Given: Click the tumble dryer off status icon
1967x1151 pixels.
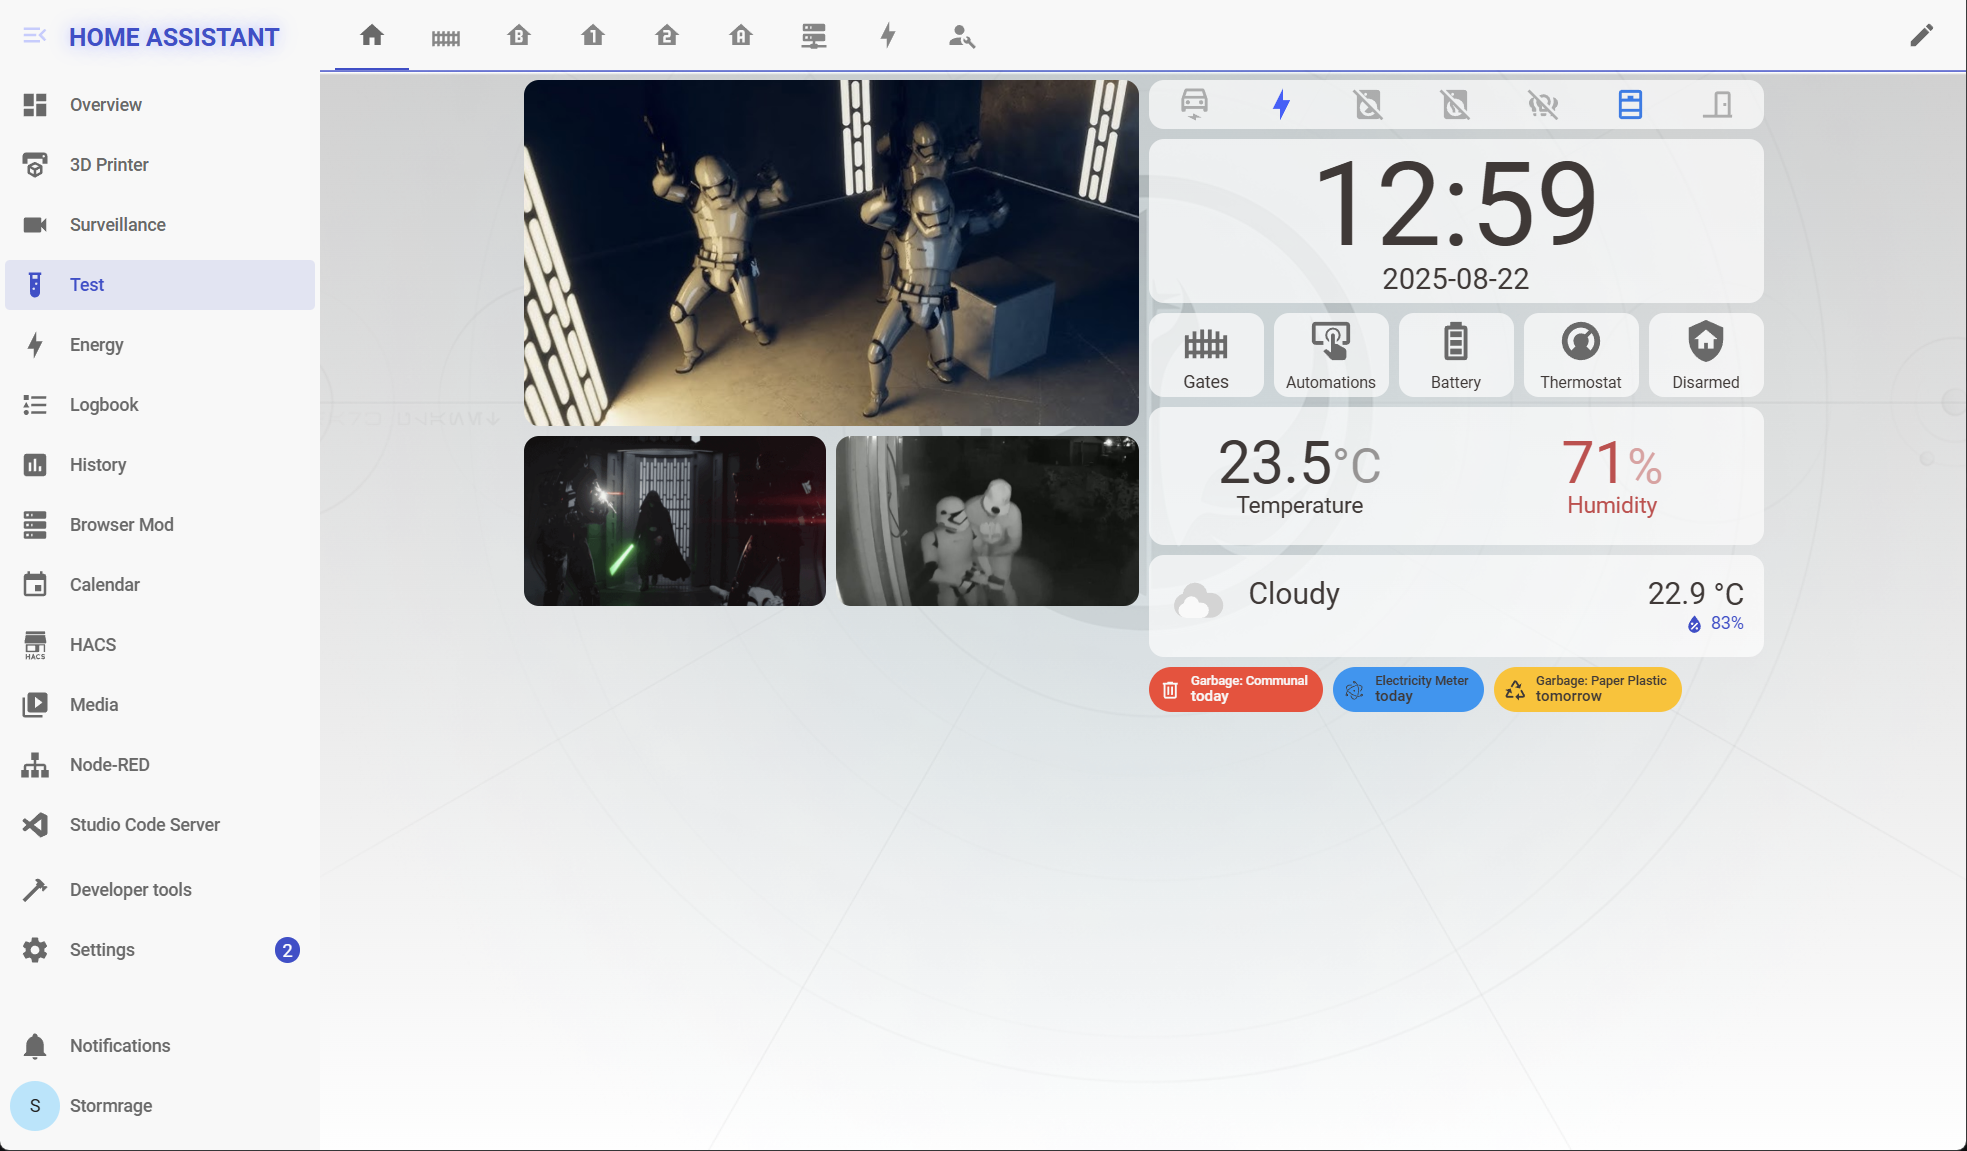Looking at the screenshot, I should [x=1456, y=104].
